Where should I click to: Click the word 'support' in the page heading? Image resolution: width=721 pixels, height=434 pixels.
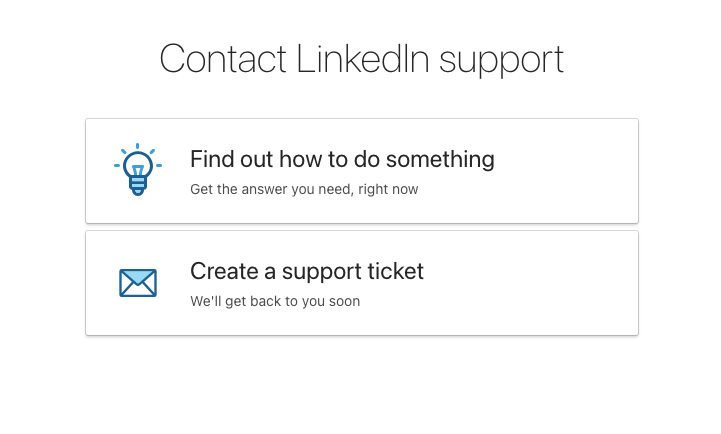click(501, 61)
